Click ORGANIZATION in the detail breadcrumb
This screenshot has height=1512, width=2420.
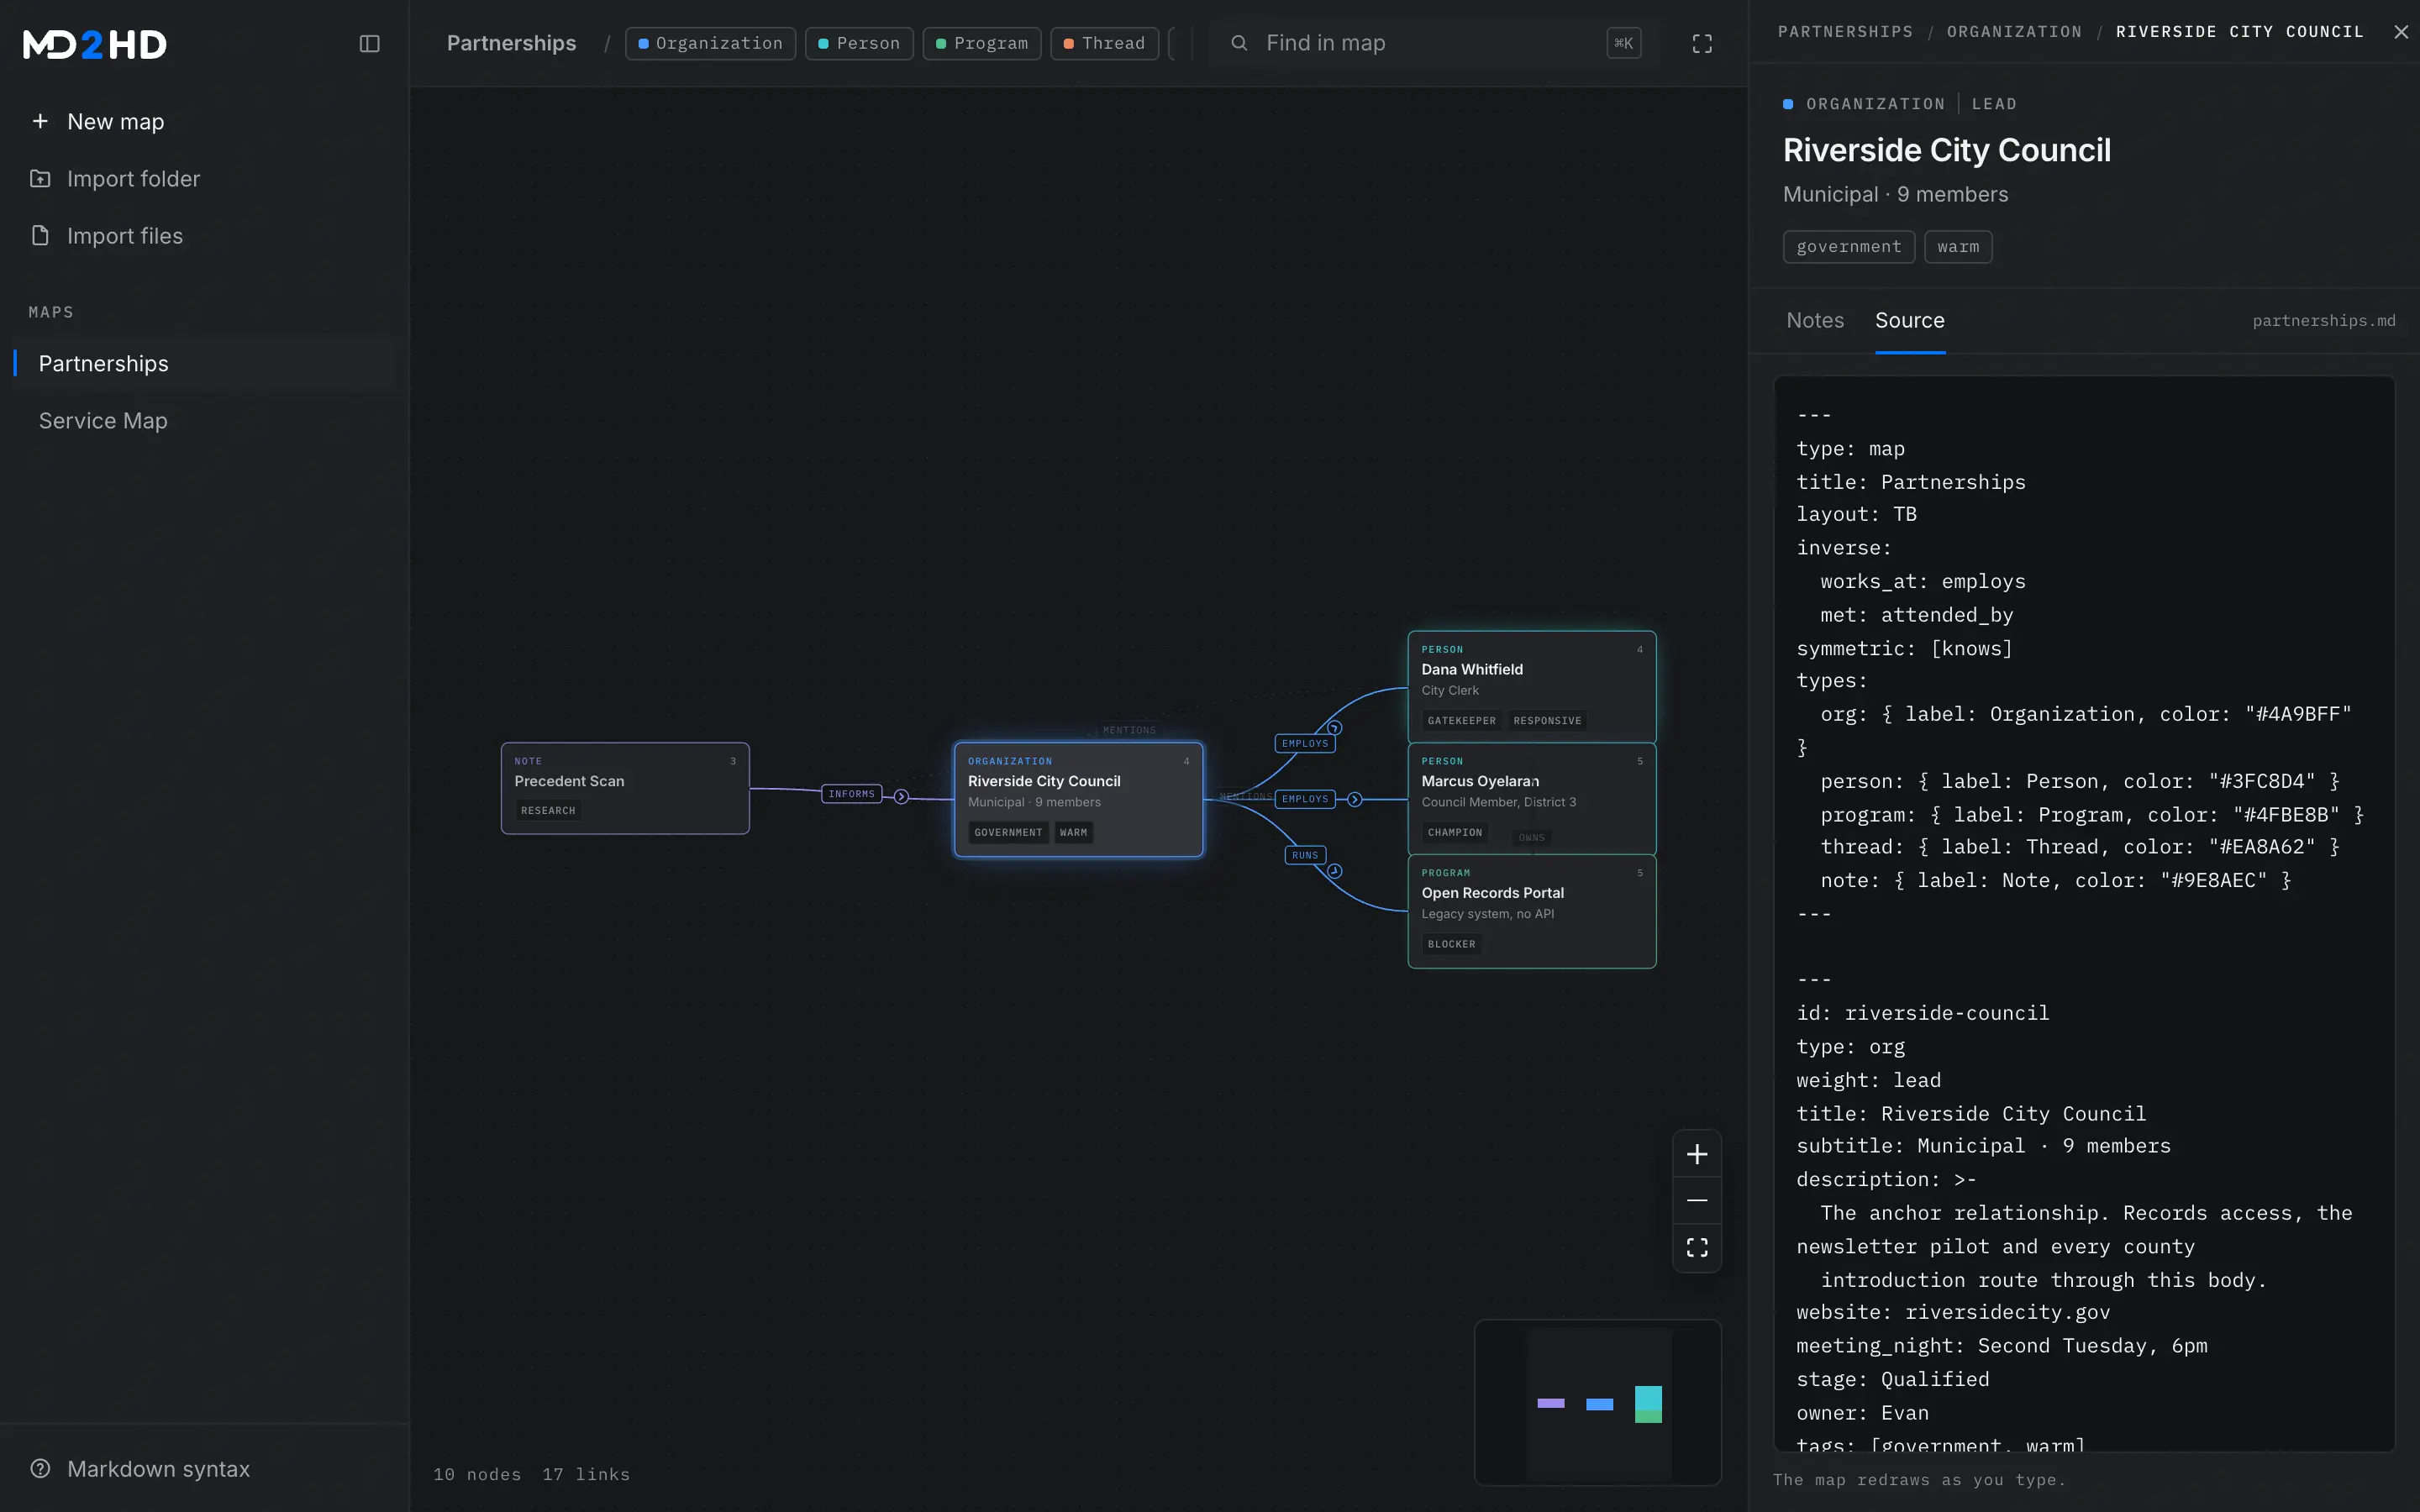tap(2014, 32)
